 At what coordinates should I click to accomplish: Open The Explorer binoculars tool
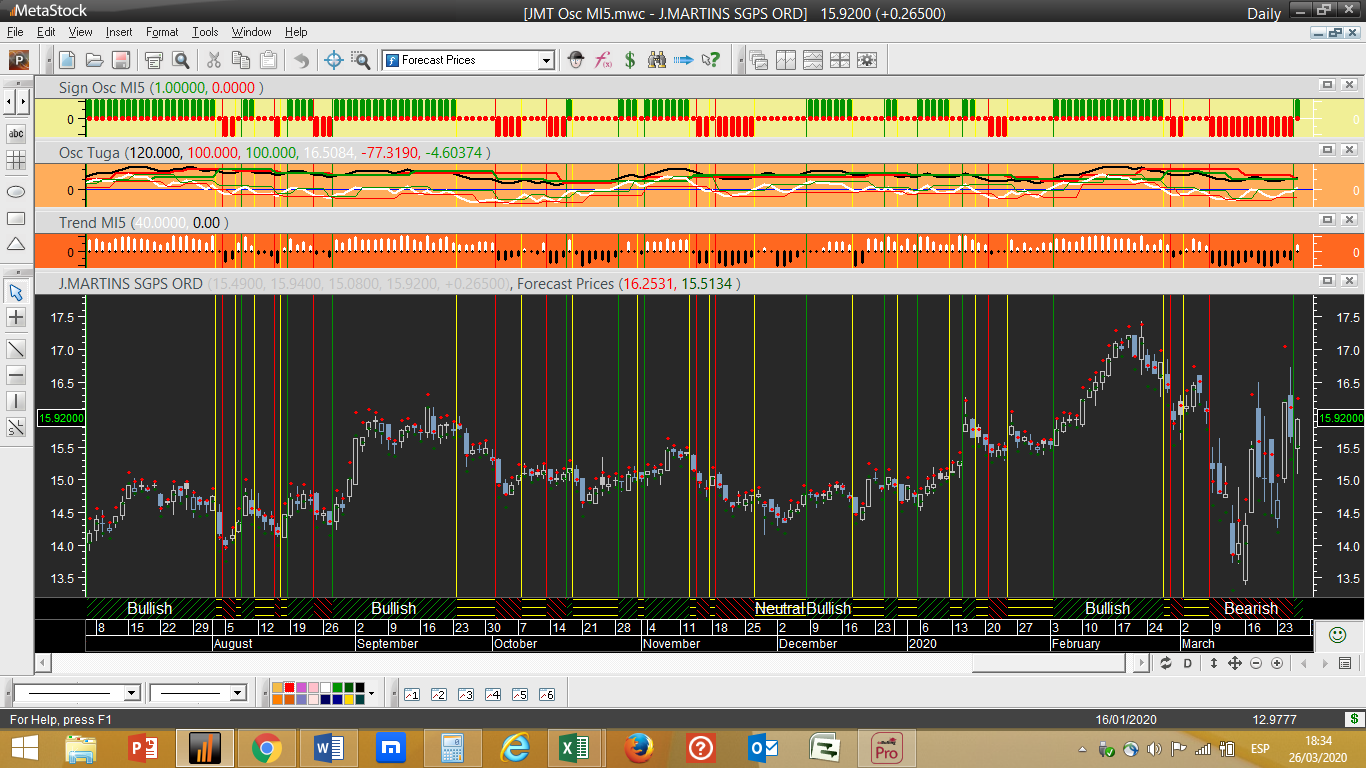657,60
